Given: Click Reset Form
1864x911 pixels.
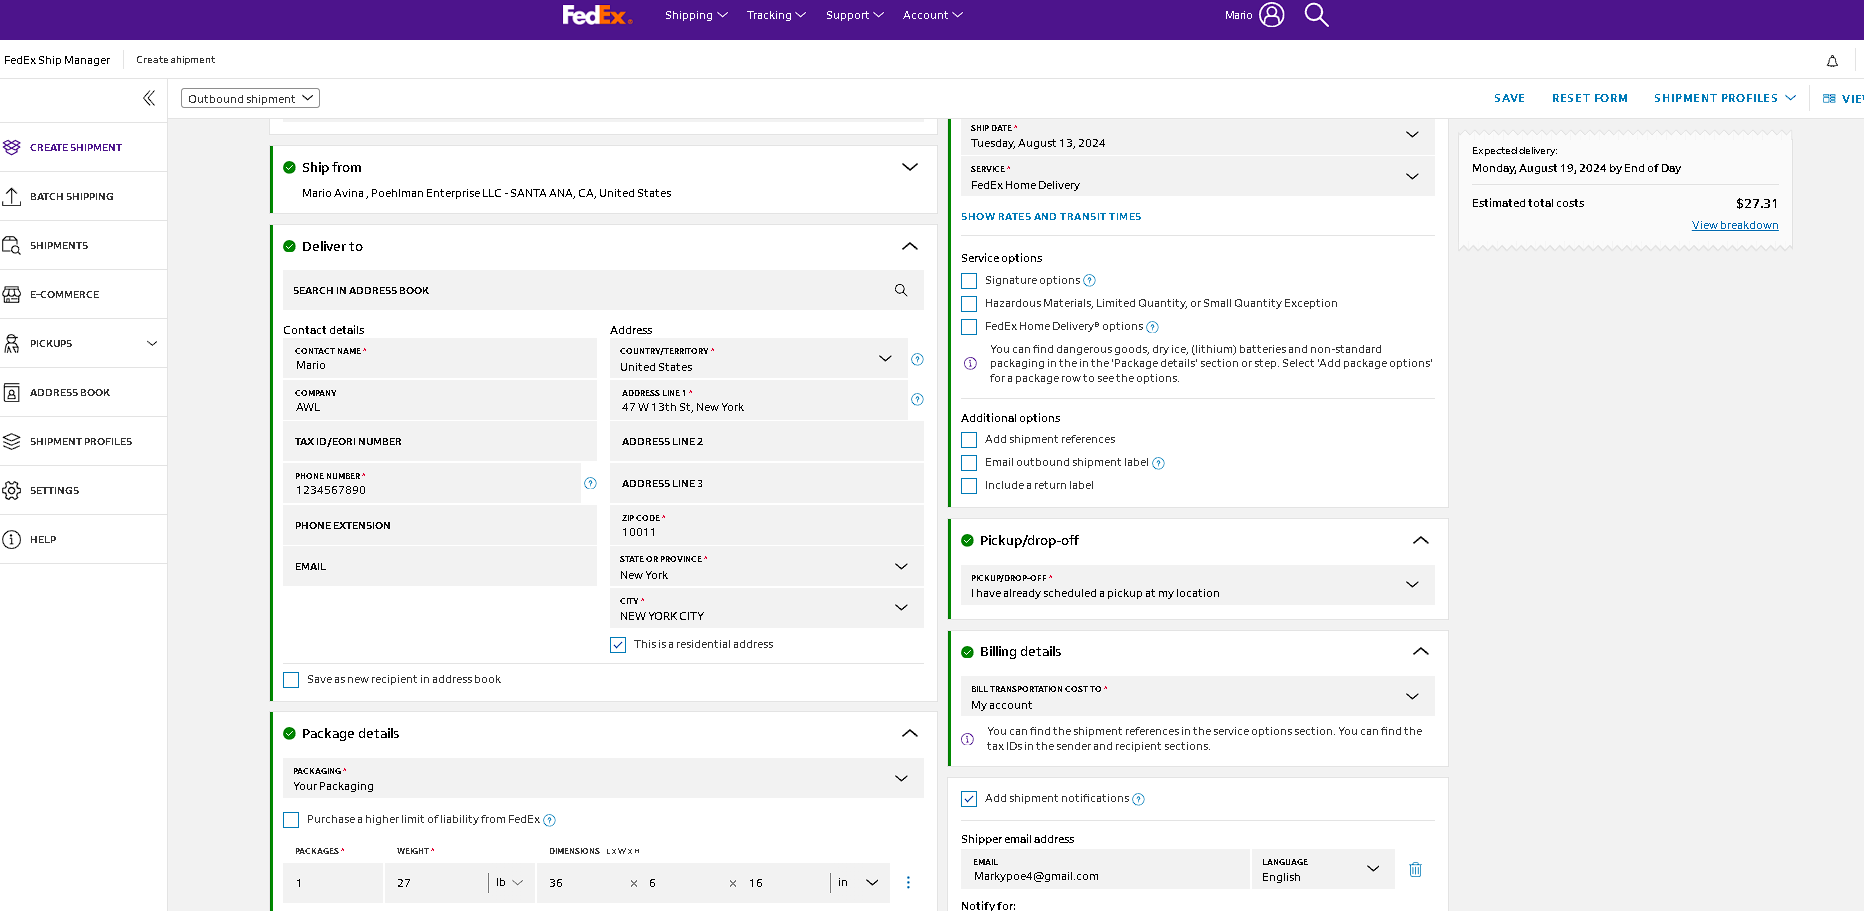Looking at the screenshot, I should [1590, 98].
